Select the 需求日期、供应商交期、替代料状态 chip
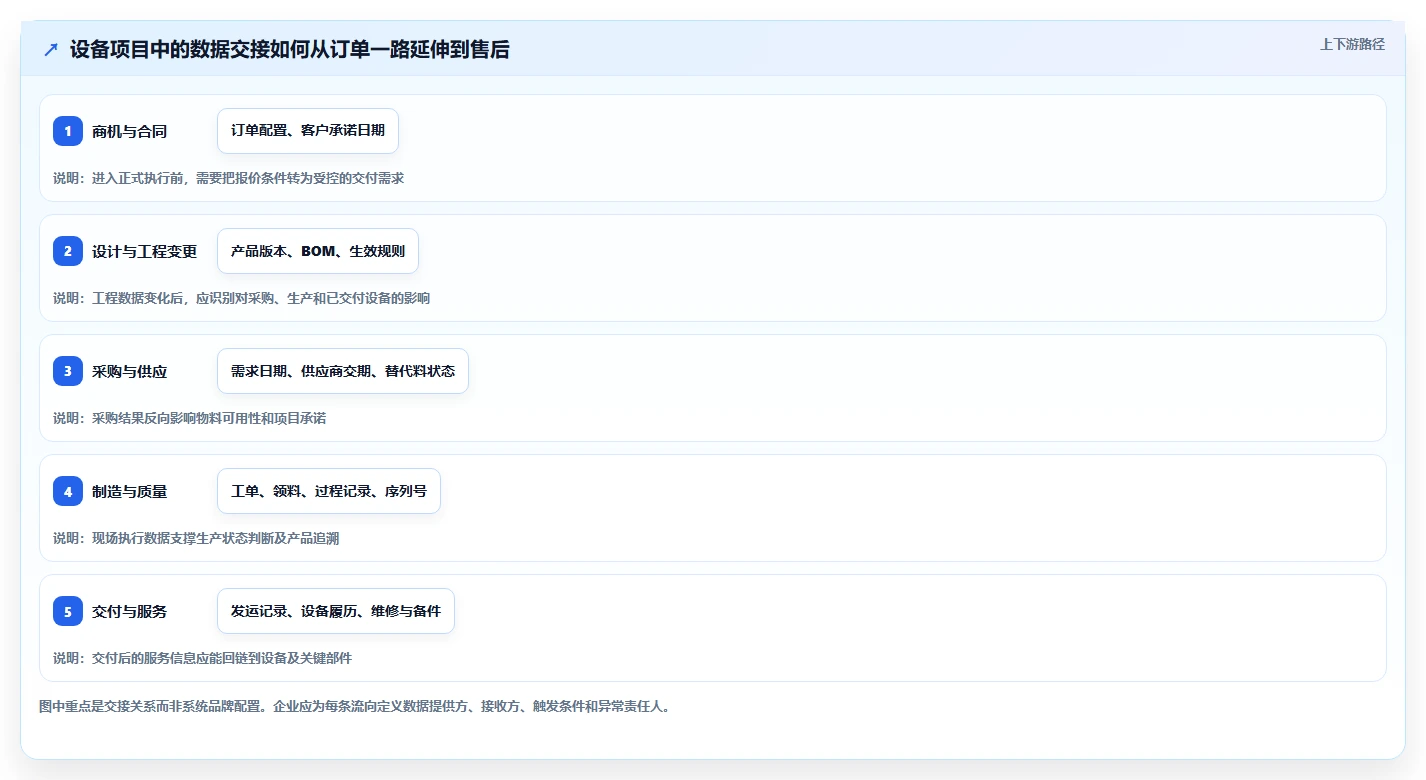Viewport: 1426px width, 780px height. 343,371
